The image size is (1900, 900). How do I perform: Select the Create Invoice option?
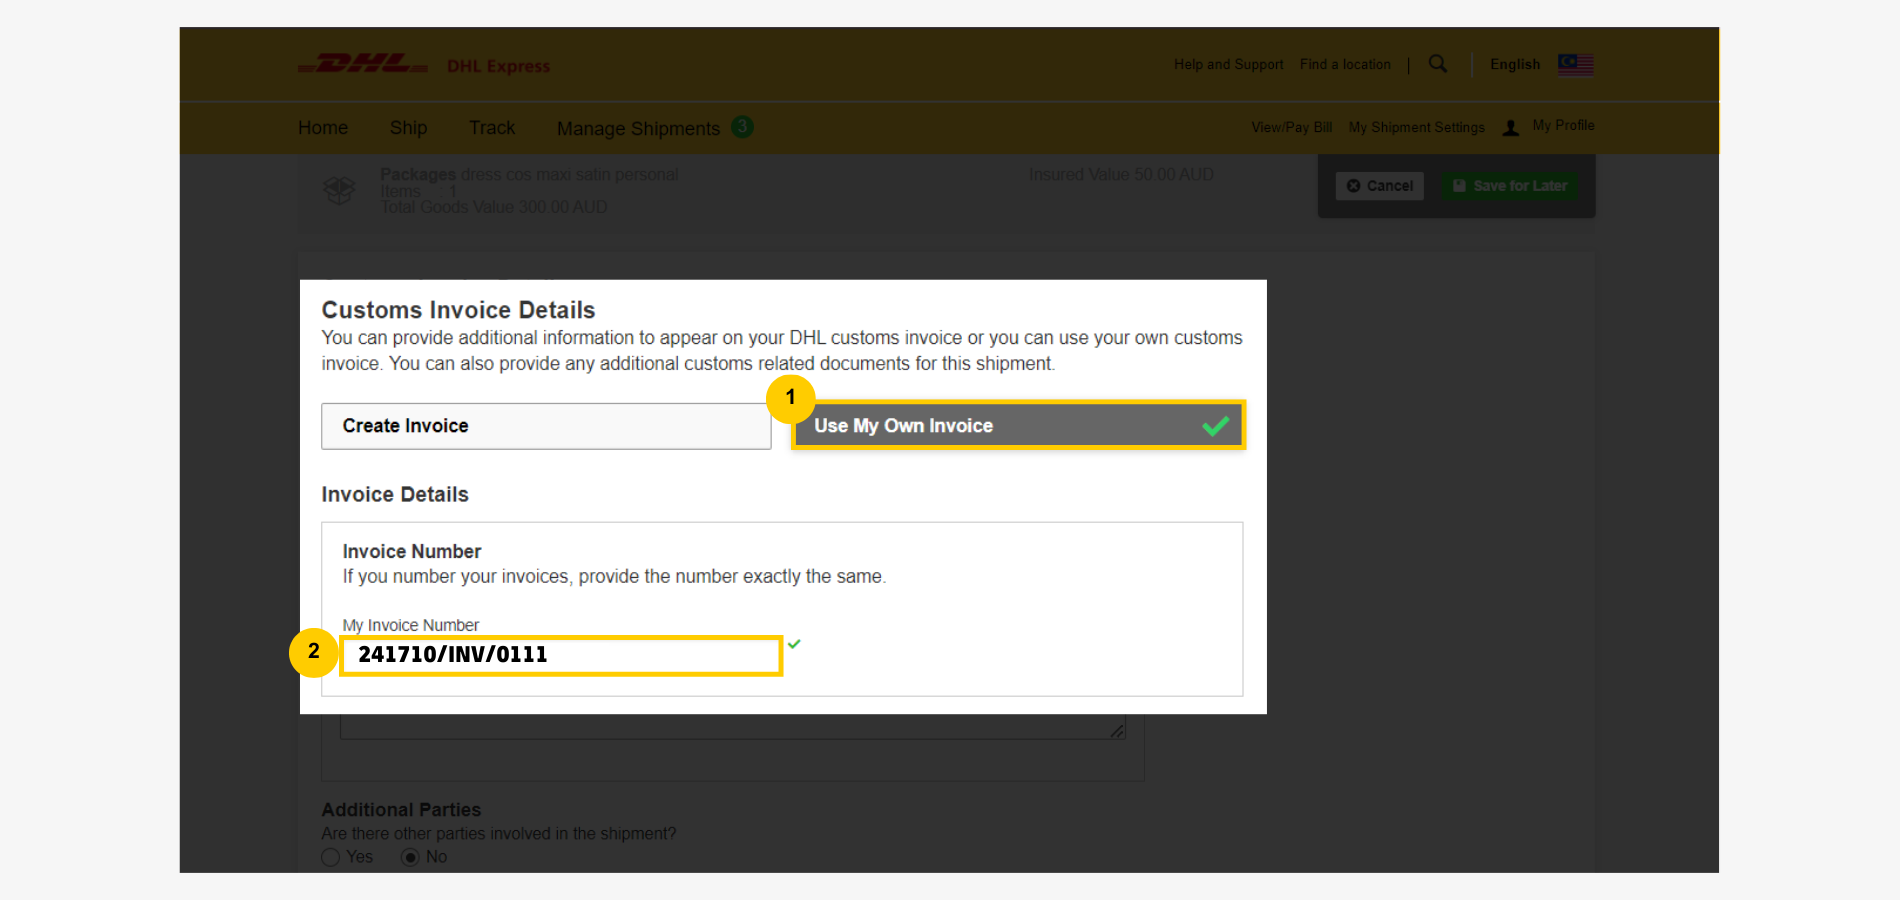(x=546, y=426)
